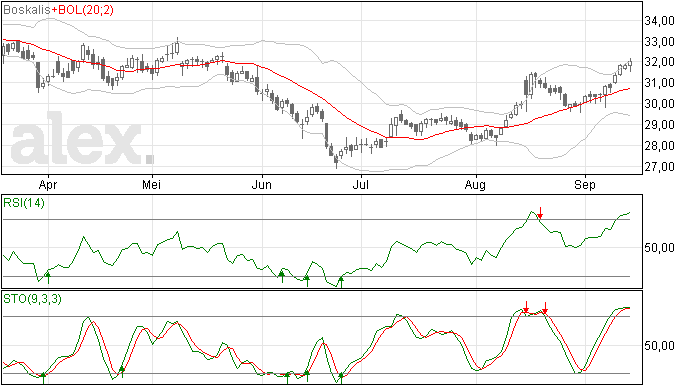690x387 pixels.
Task: Click the 29,00 price axis label
Action: pos(659,125)
